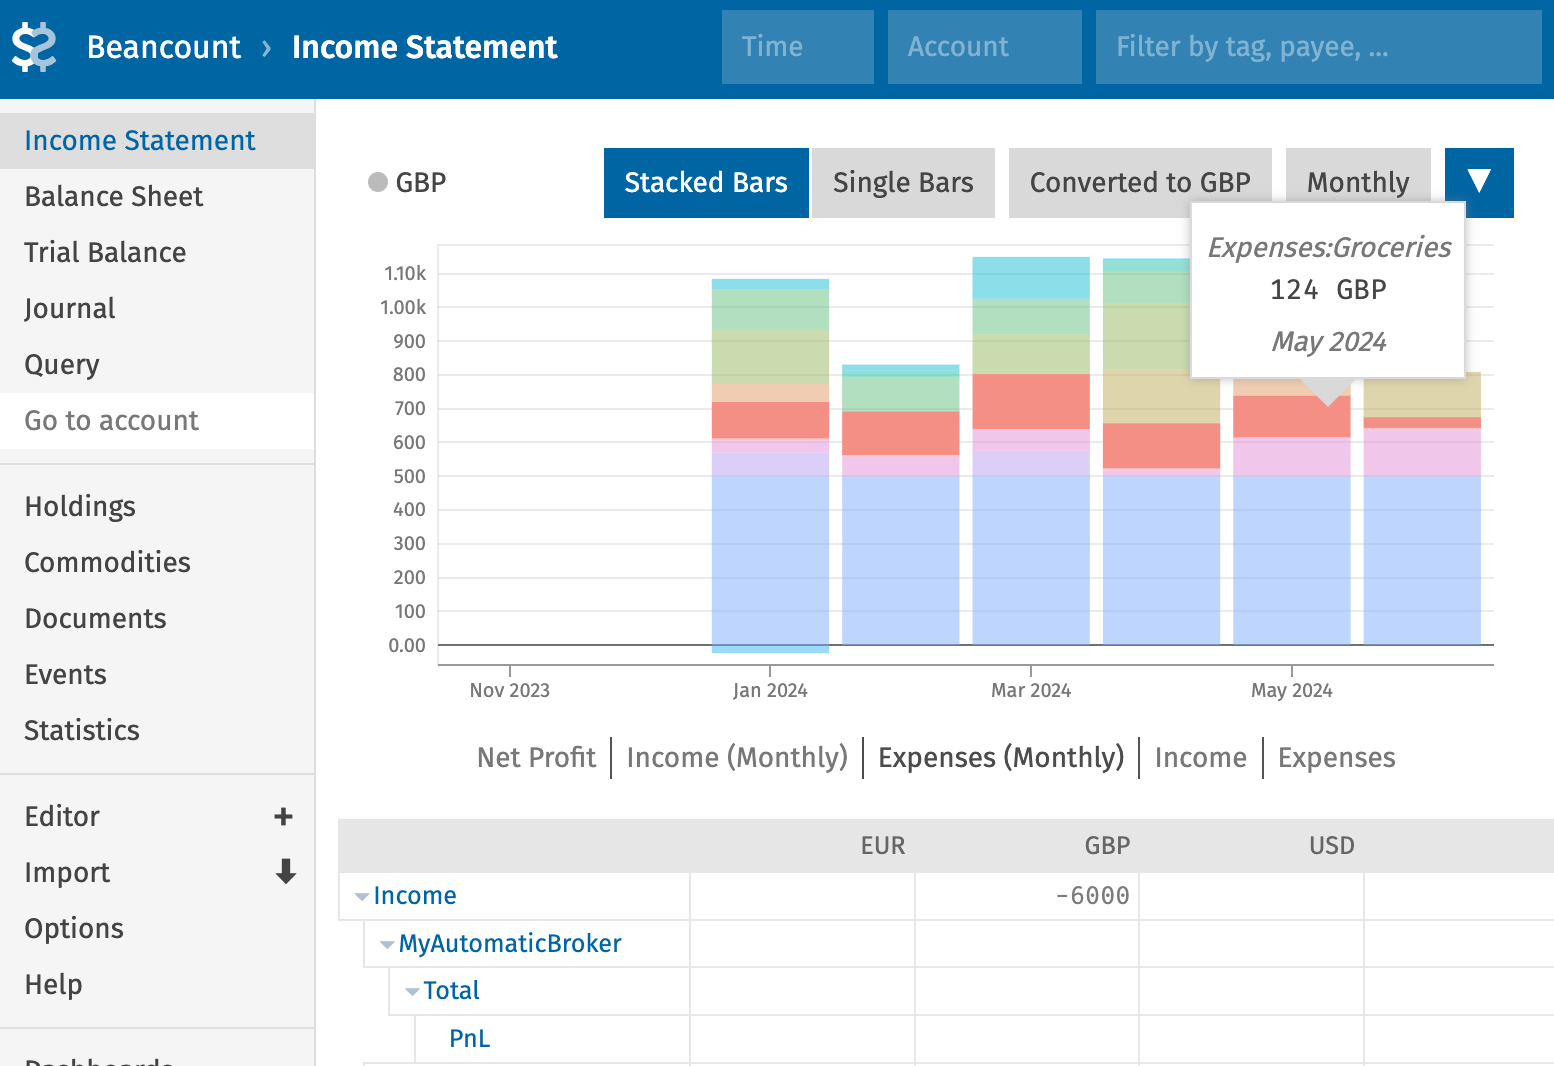Select the Expenses chart tab

click(1336, 758)
